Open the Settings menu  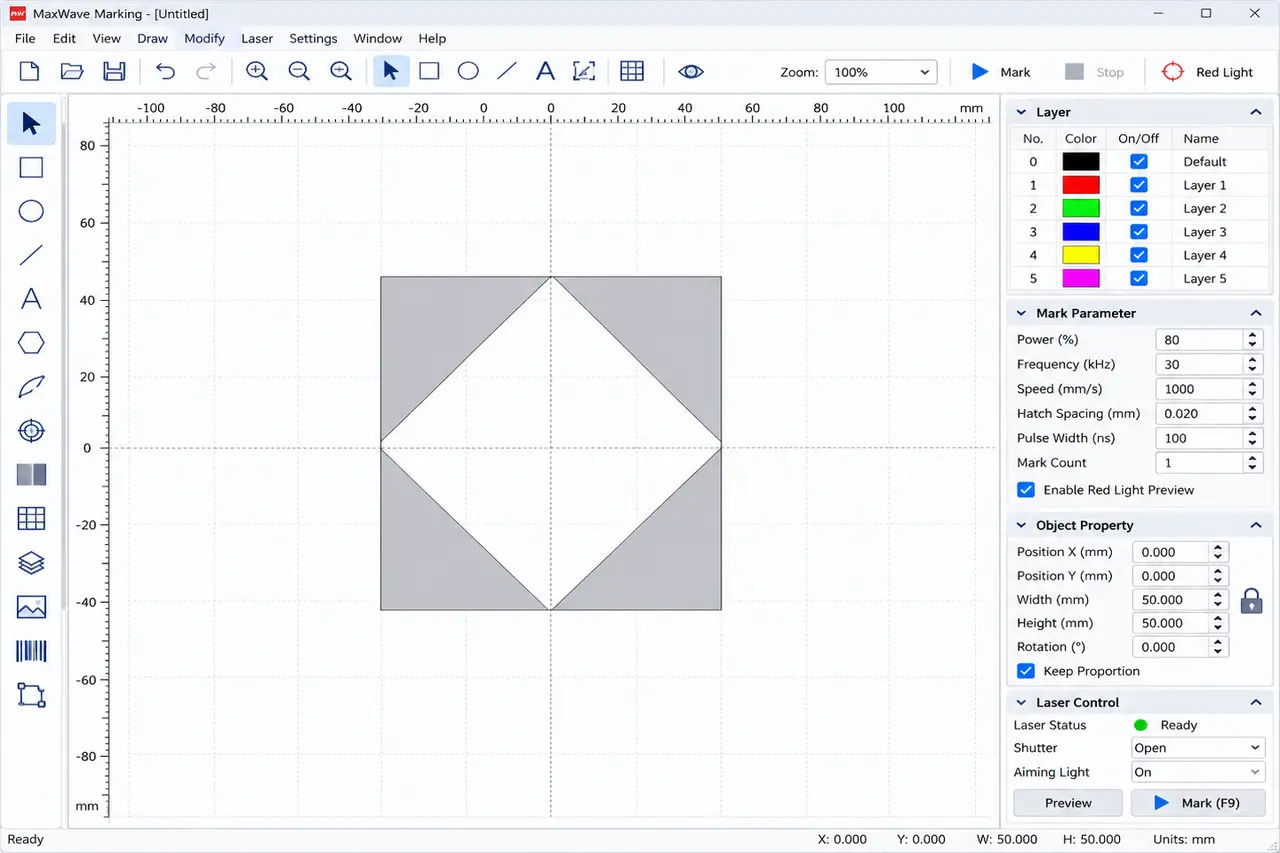pyautogui.click(x=313, y=38)
